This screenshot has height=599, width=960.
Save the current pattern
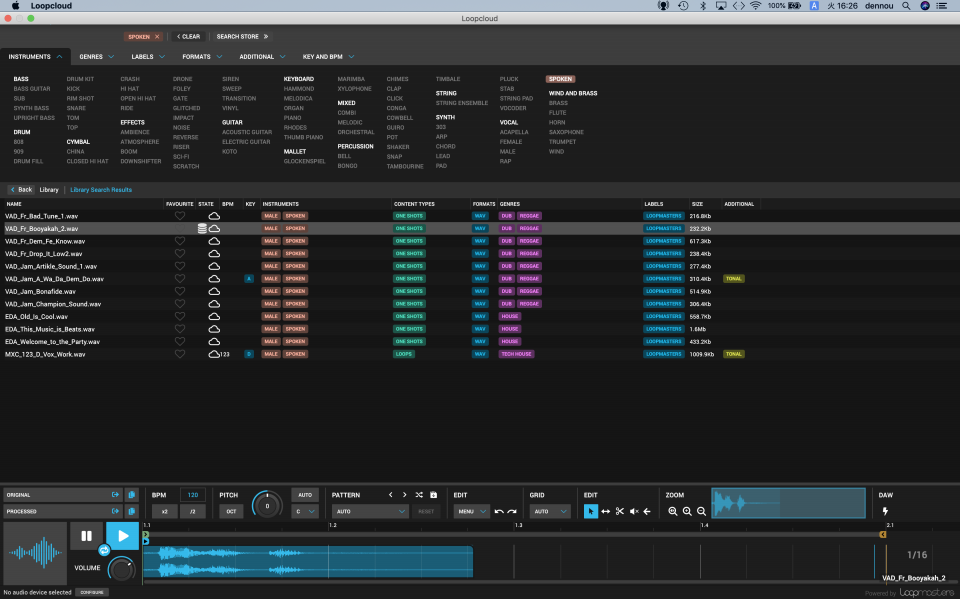click(433, 495)
